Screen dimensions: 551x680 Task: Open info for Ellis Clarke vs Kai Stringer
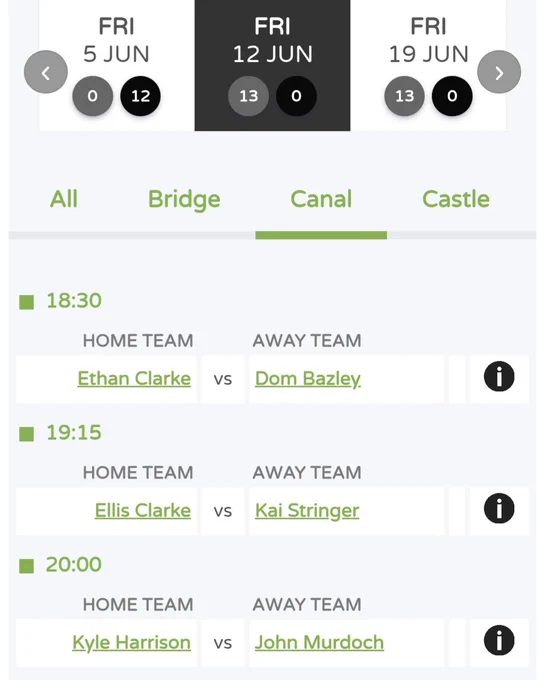[499, 508]
